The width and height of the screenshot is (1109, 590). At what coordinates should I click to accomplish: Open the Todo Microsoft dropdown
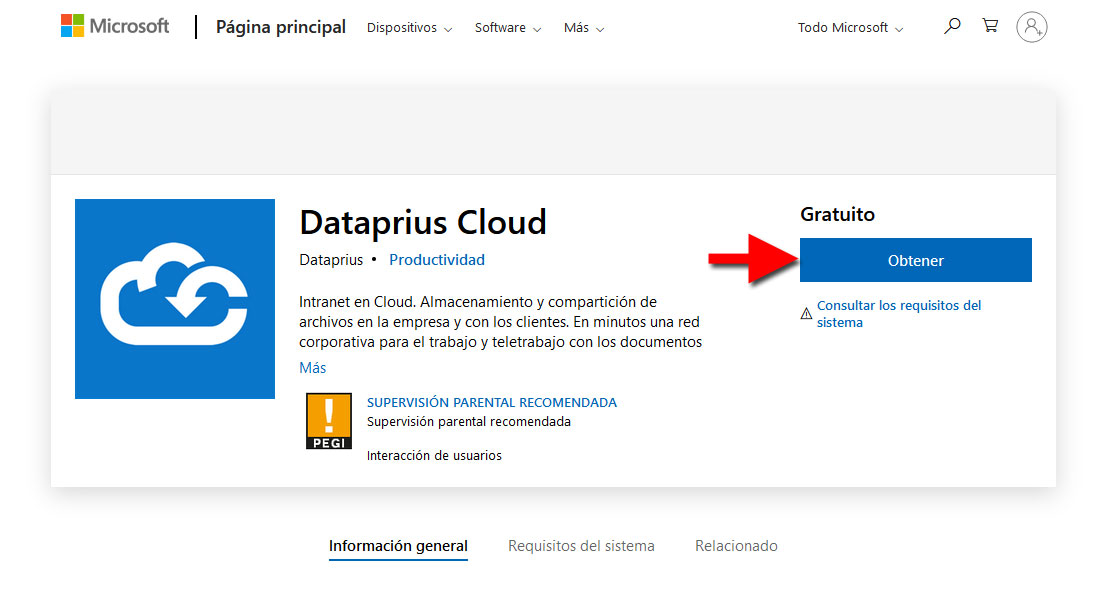click(851, 28)
